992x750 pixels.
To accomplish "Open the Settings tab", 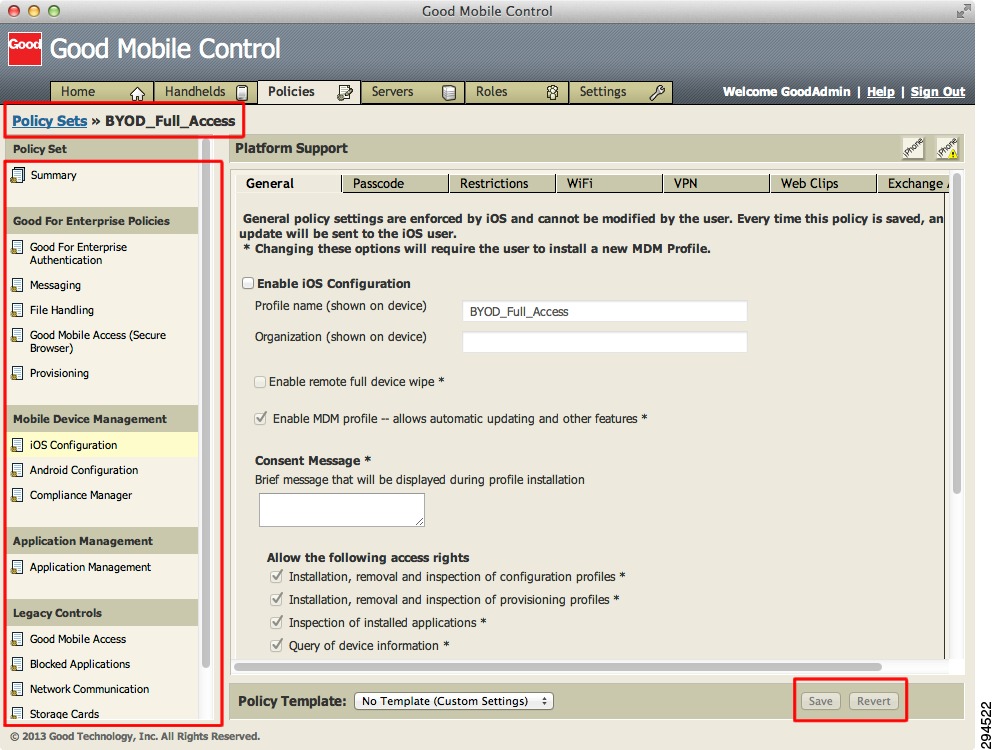I will click(x=621, y=92).
